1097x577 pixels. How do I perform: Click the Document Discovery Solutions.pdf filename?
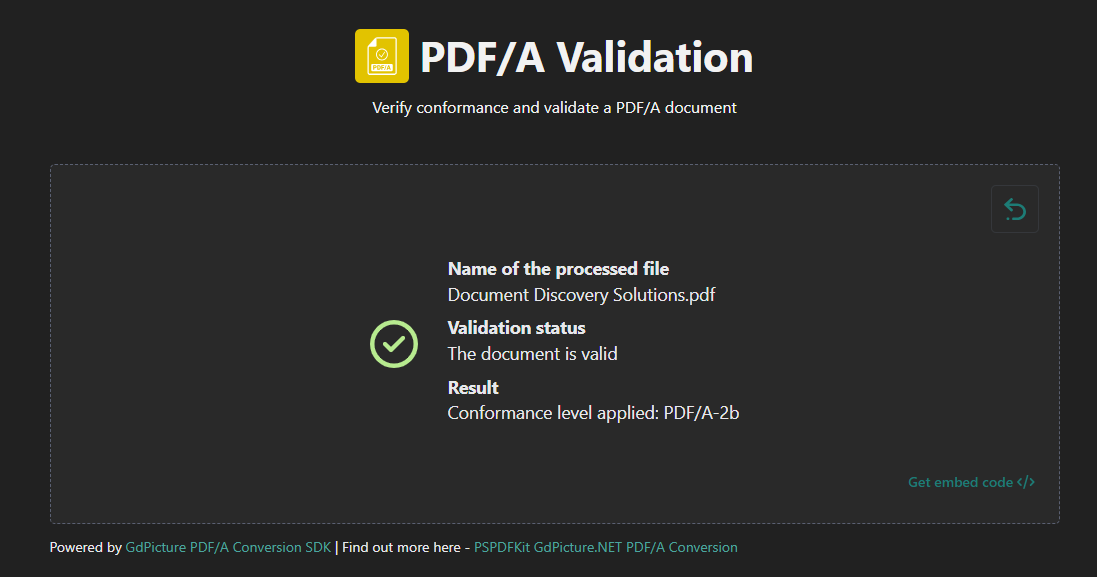click(581, 295)
